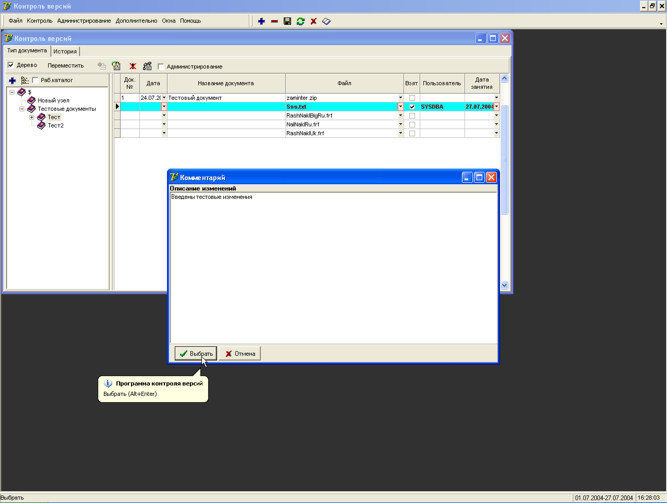Toggle the Раб.каталог checkbox
The height and width of the screenshot is (503, 667).
point(36,80)
